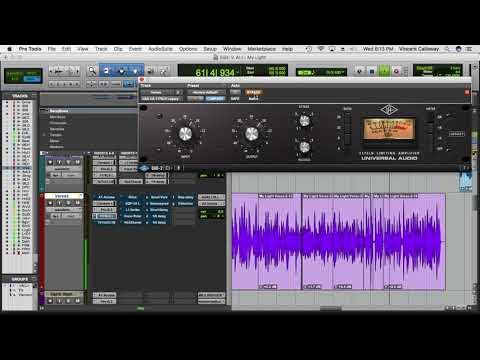Click the Release knob on the 1176
This screenshot has width=480, height=360.
tap(304, 146)
